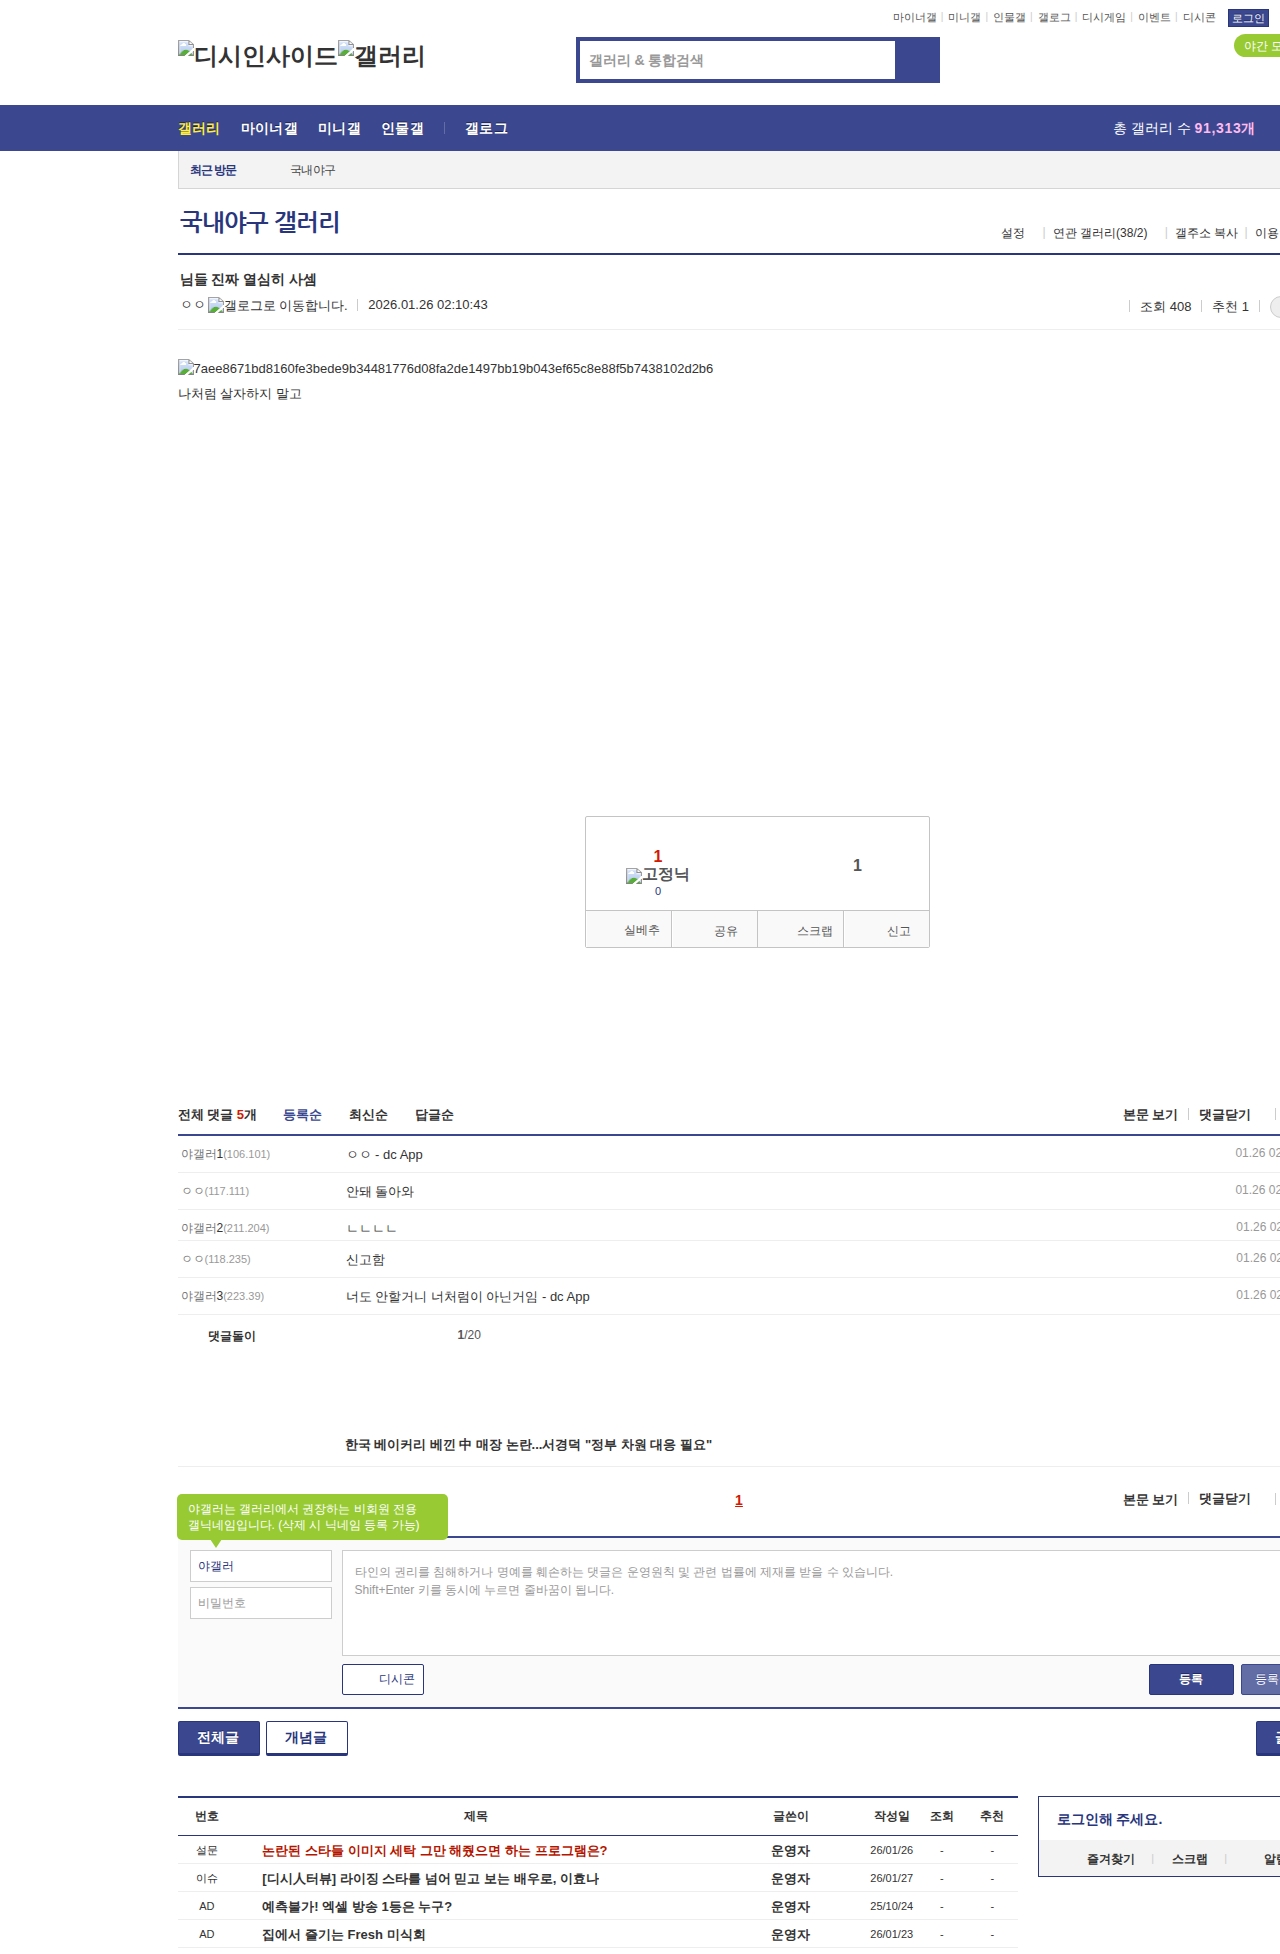Screen dimensions: 1280x1954
Task: Click the 고정닉 recommend icon
Action: [x=657, y=875]
